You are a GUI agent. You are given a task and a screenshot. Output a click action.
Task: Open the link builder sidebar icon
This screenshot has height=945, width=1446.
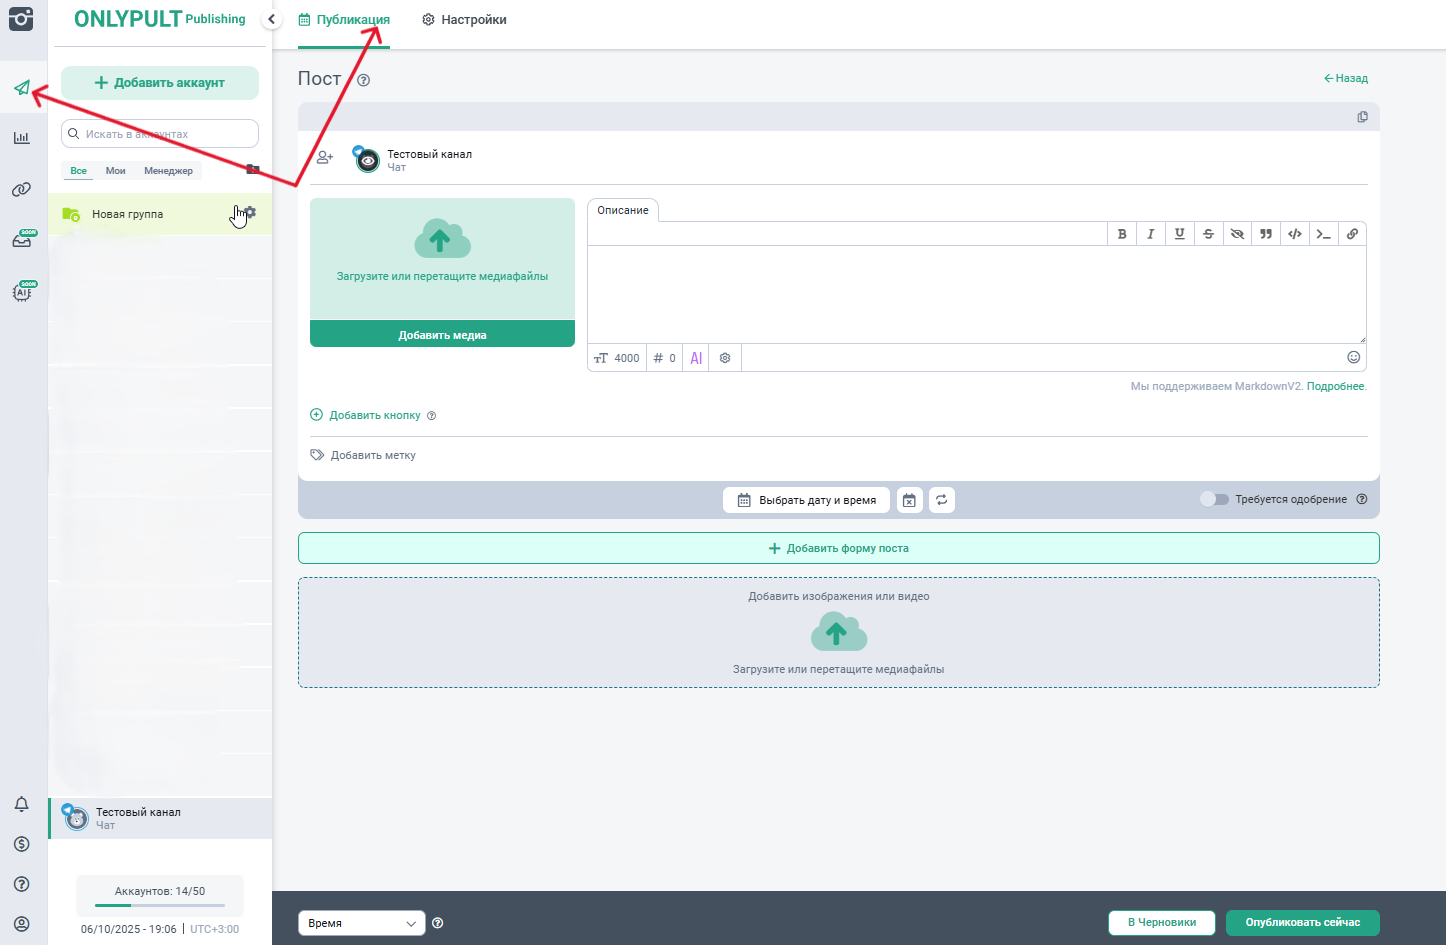click(x=22, y=189)
